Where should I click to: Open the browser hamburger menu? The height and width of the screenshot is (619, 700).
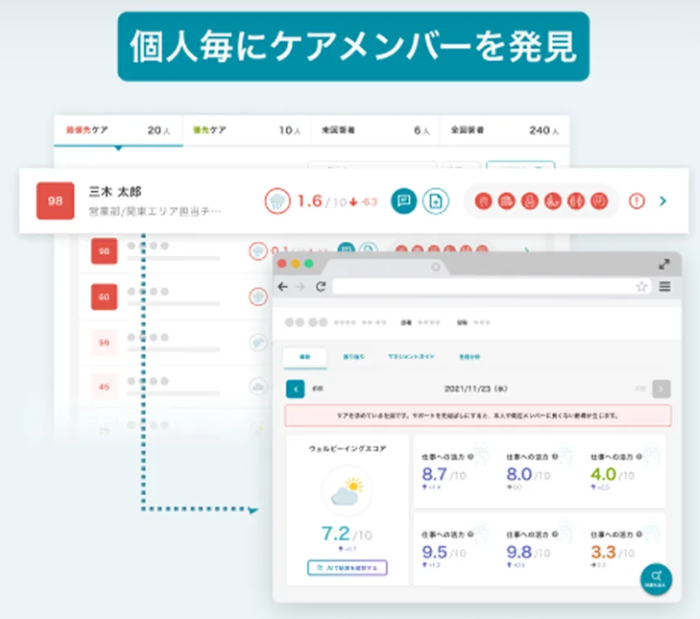pyautogui.click(x=665, y=287)
